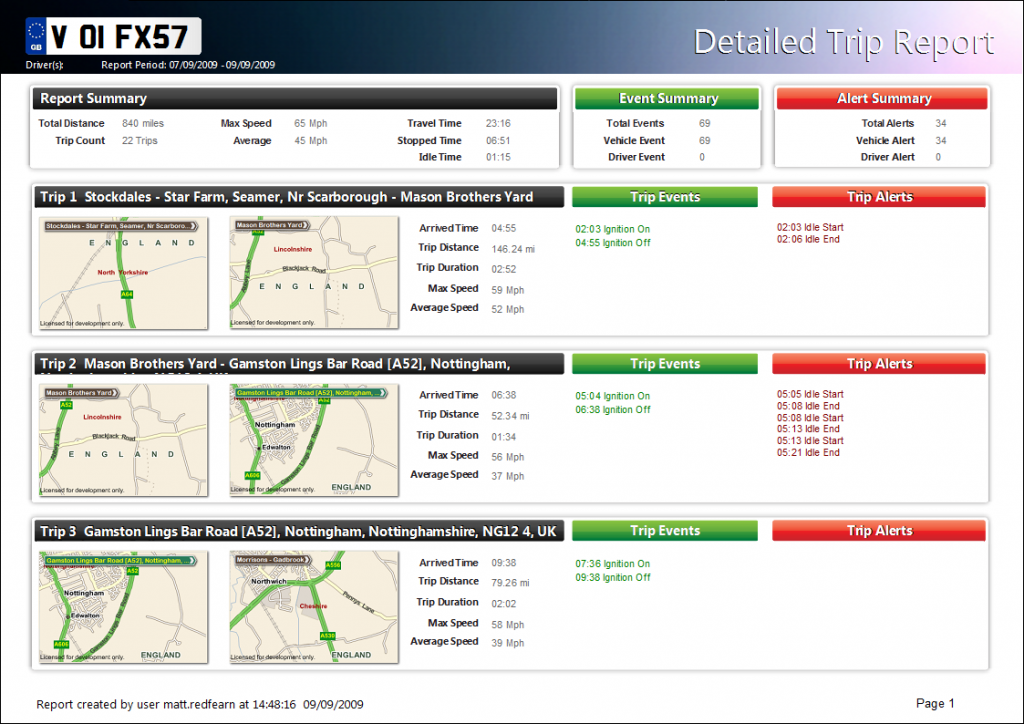Select the 05:21 Idle End alert
Viewport: 1024px width, 724px height.
tap(809, 453)
